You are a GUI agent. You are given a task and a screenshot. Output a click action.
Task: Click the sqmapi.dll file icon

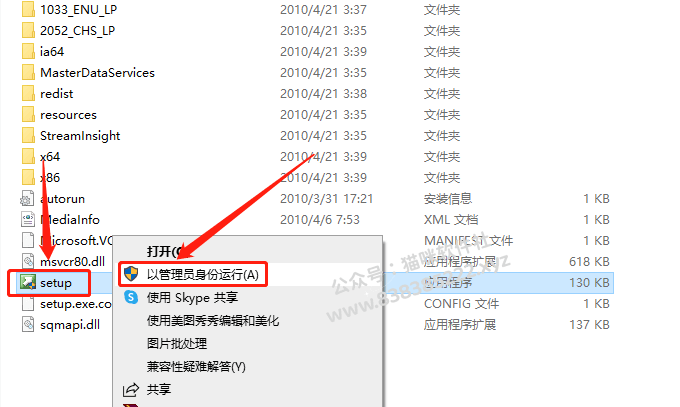pos(28,325)
